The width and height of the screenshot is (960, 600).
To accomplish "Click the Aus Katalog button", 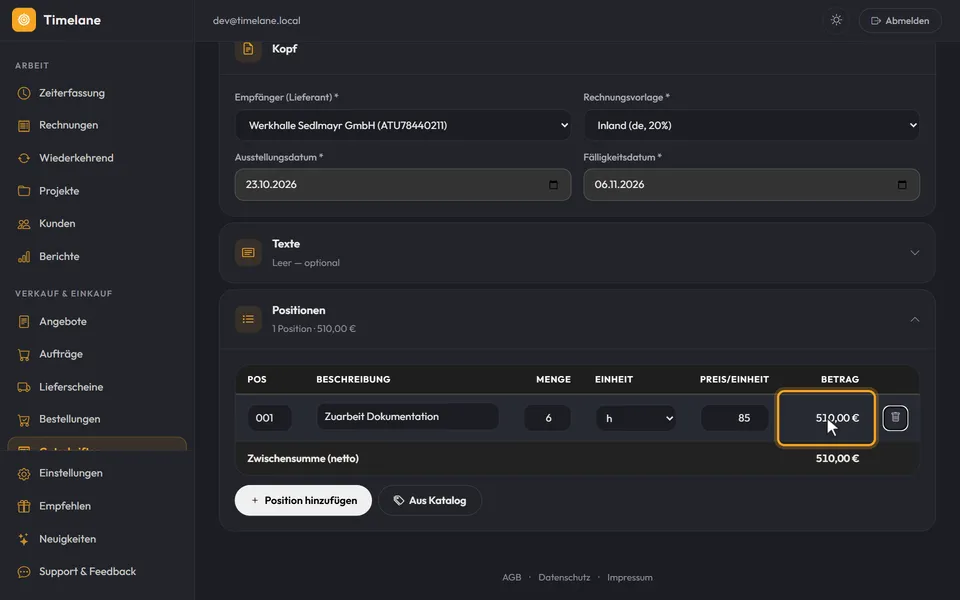I will tap(430, 500).
